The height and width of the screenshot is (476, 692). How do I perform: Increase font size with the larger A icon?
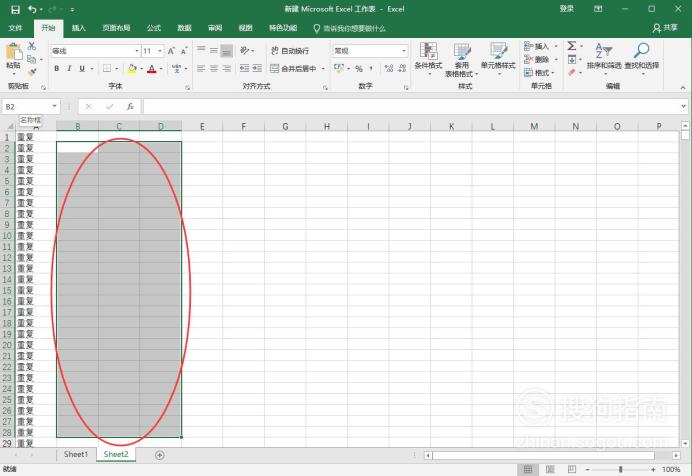[171, 51]
